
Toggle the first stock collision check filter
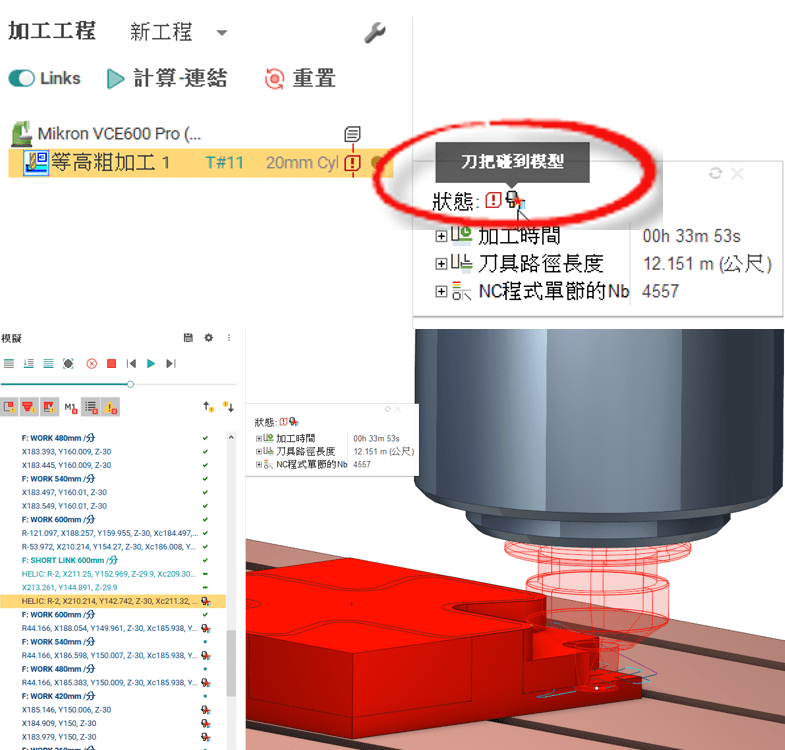(x=10, y=408)
